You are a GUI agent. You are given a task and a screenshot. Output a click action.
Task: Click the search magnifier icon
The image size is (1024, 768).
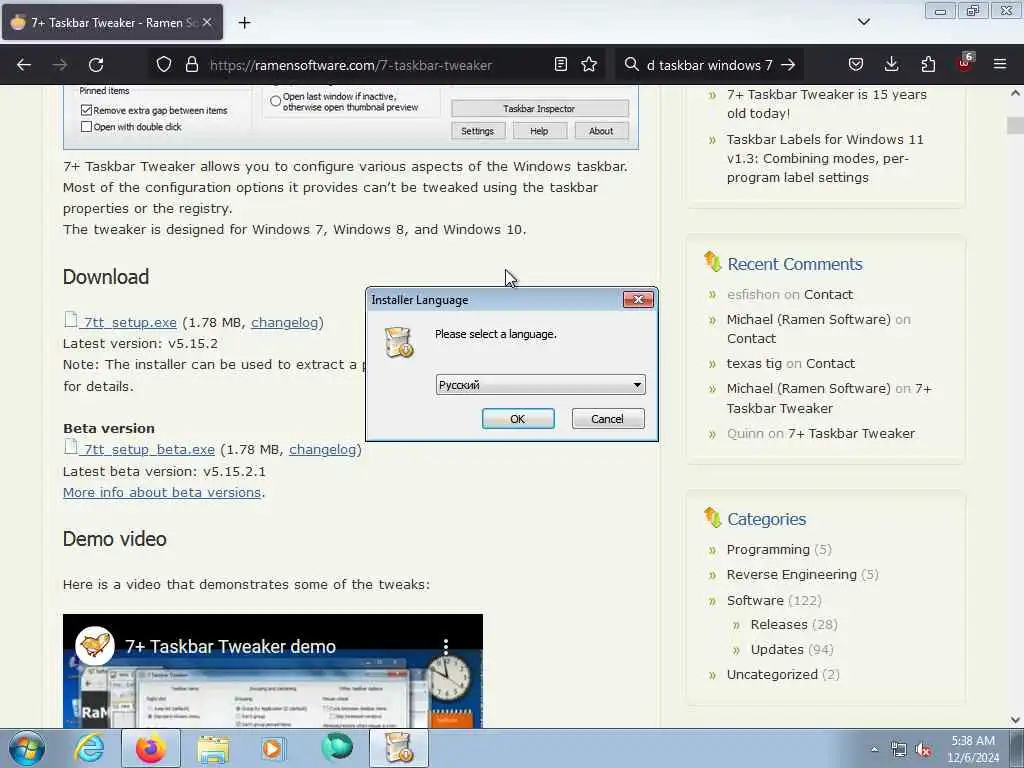631,64
